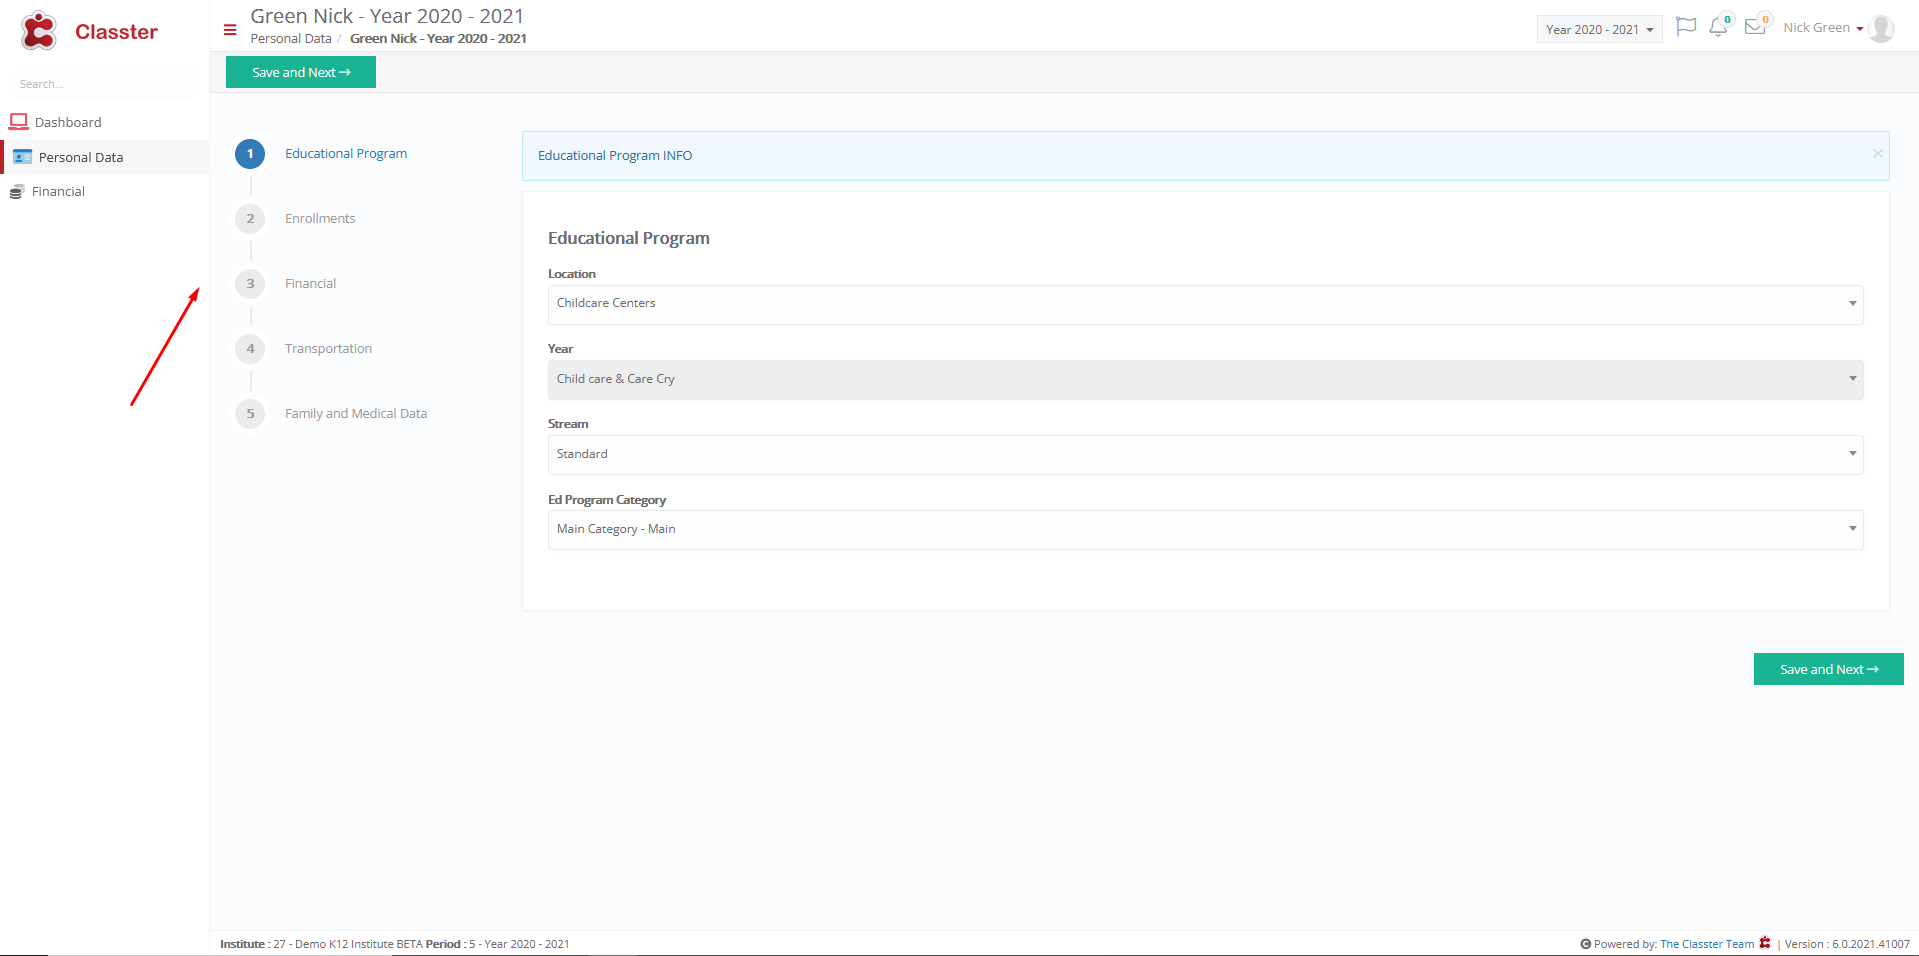Click the Classter brand name
Image resolution: width=1919 pixels, height=956 pixels.
(116, 32)
